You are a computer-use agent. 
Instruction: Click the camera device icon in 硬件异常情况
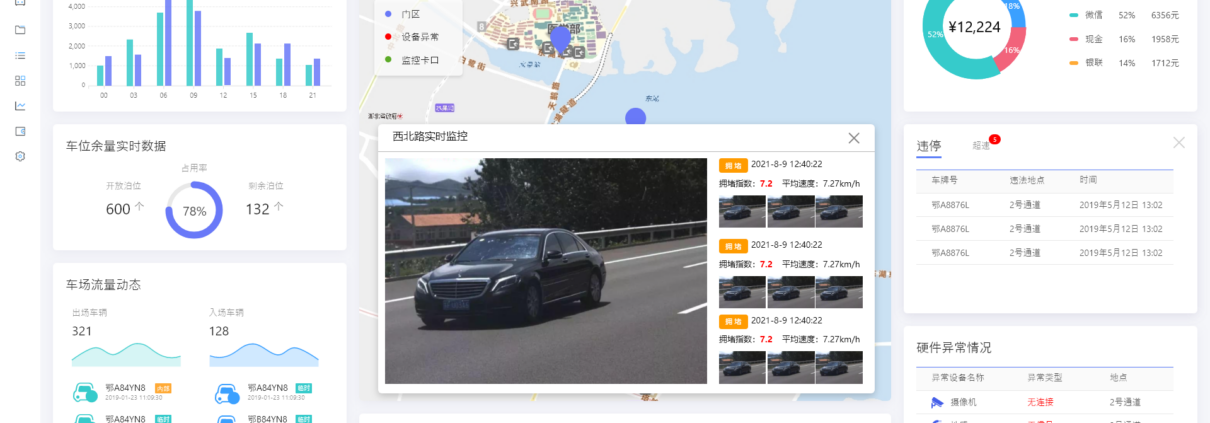click(x=937, y=402)
